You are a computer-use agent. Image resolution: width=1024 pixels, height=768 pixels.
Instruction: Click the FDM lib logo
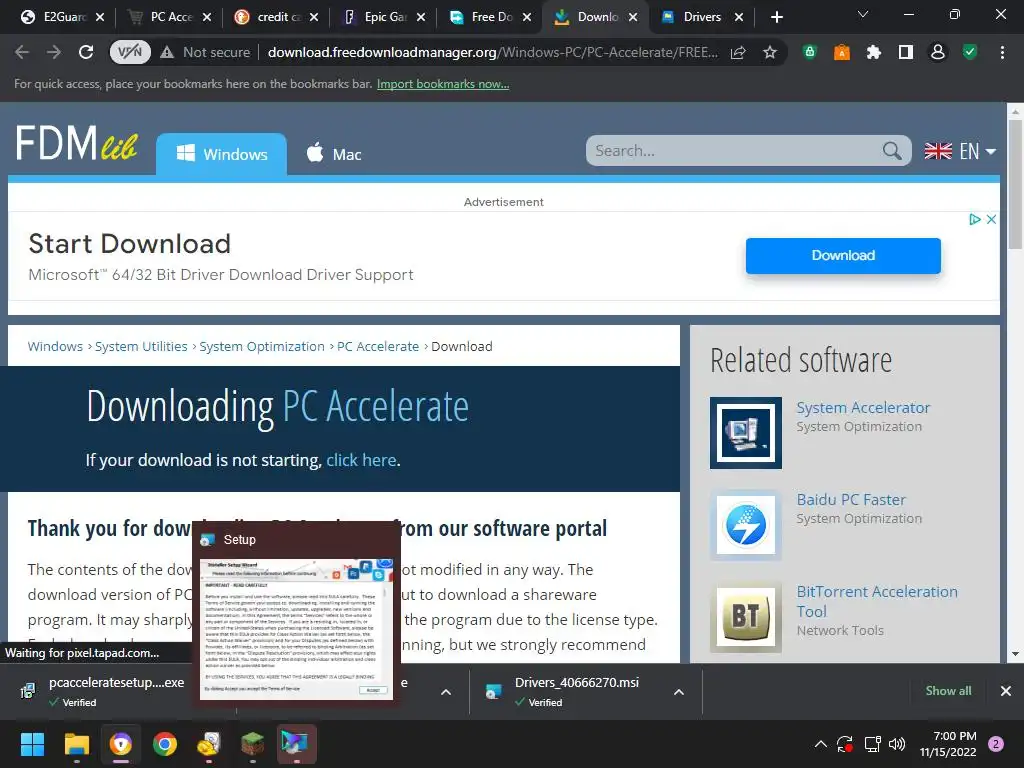[77, 144]
